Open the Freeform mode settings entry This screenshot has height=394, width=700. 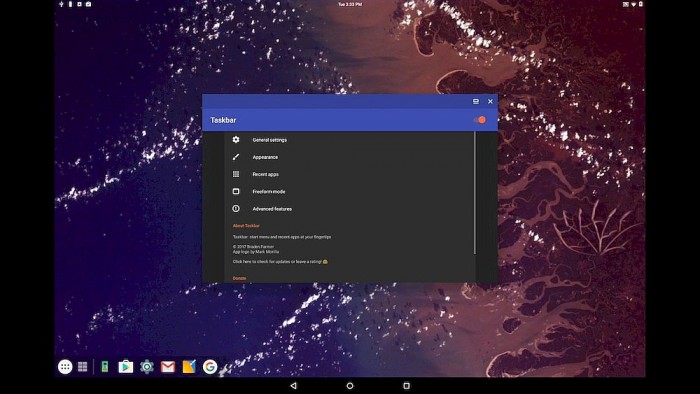[x=349, y=191]
